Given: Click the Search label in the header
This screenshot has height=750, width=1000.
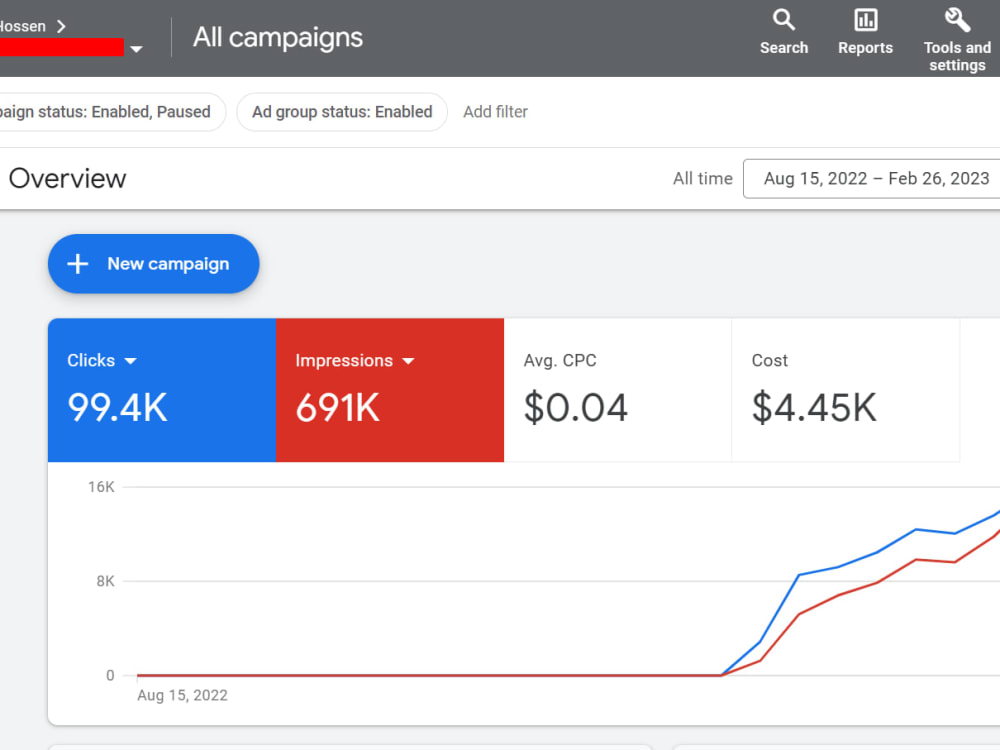Looking at the screenshot, I should pyautogui.click(x=784, y=48).
